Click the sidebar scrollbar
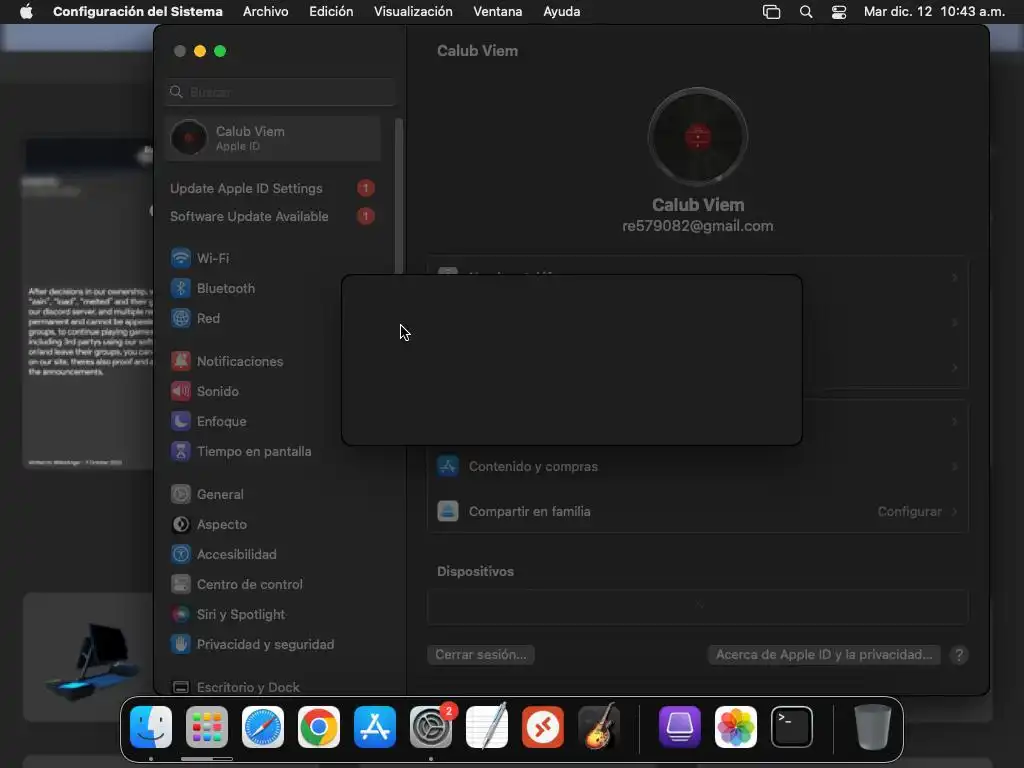 [x=398, y=196]
